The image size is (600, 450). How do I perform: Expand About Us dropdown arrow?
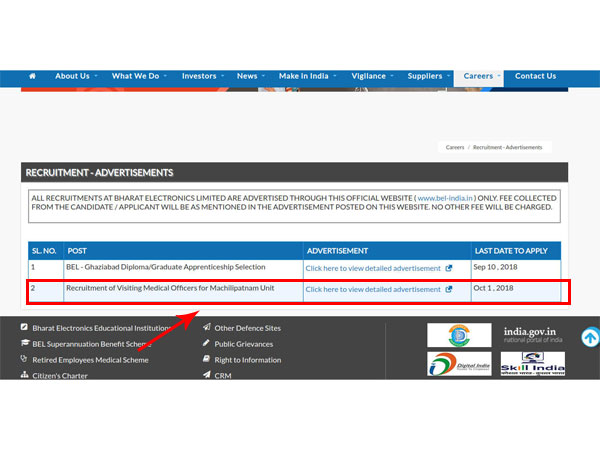coord(96,76)
